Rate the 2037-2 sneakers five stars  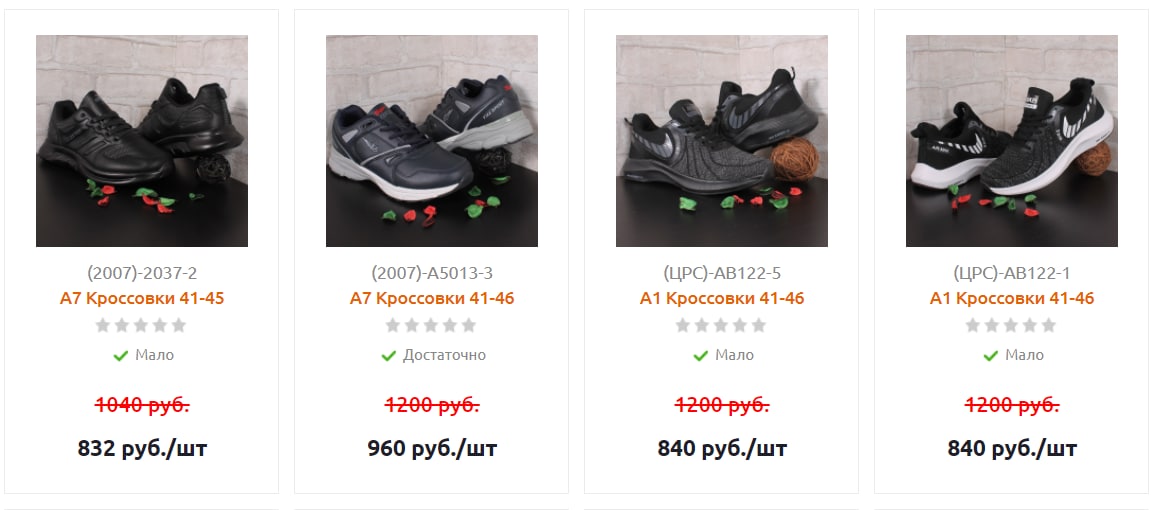(179, 325)
